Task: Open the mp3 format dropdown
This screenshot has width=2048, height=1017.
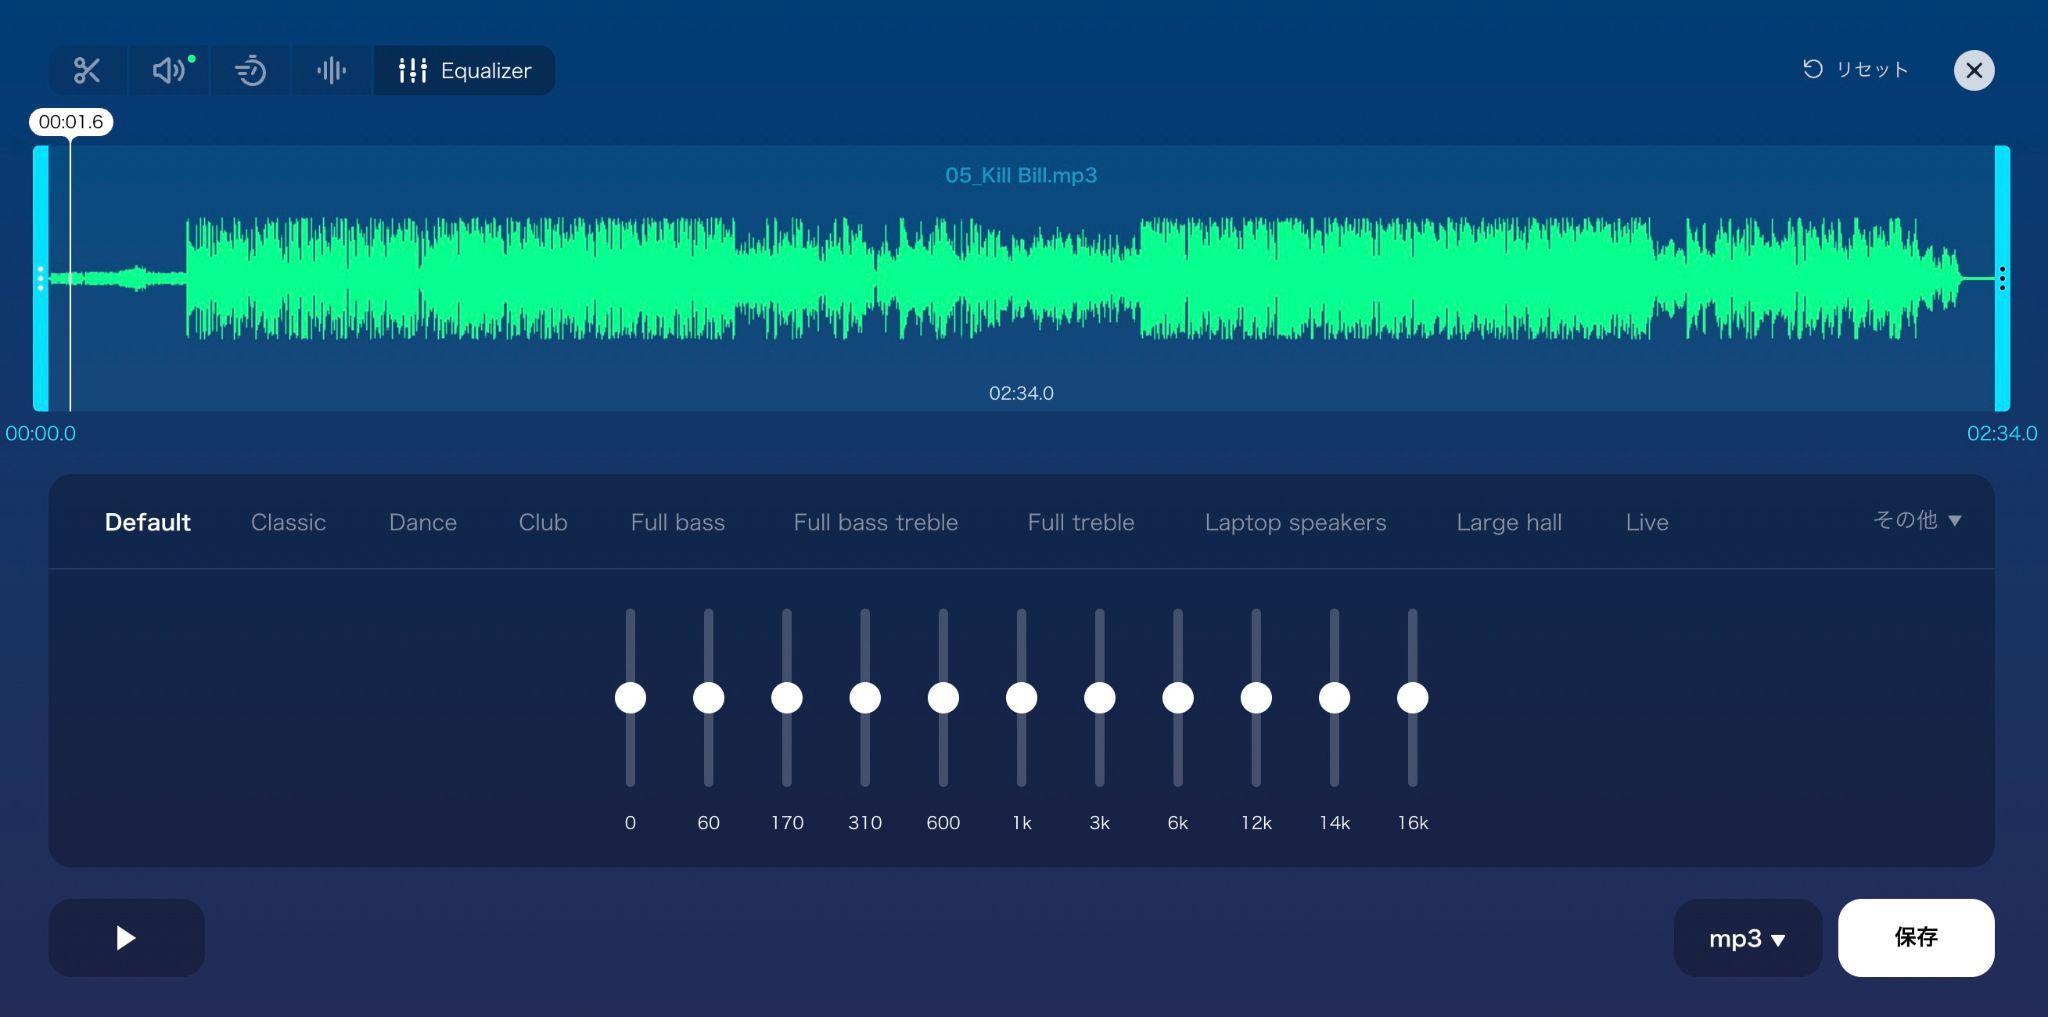Action: tap(1748, 938)
